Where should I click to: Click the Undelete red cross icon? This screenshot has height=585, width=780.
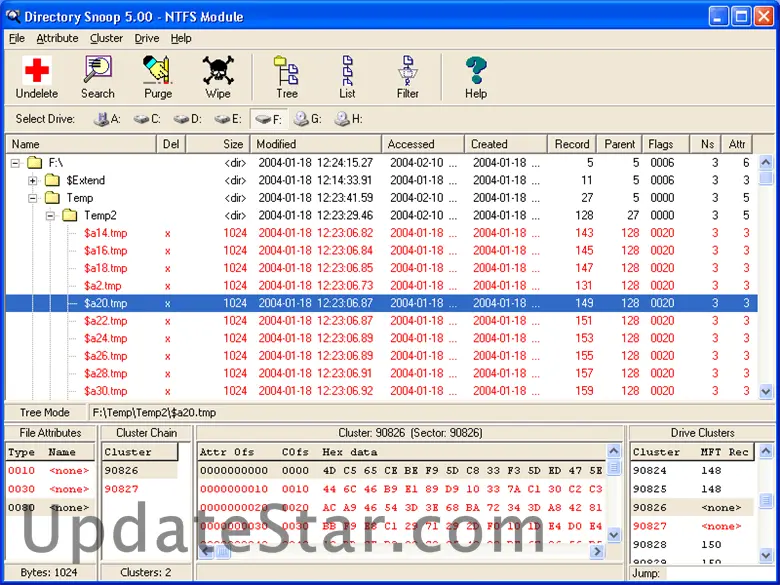37,70
